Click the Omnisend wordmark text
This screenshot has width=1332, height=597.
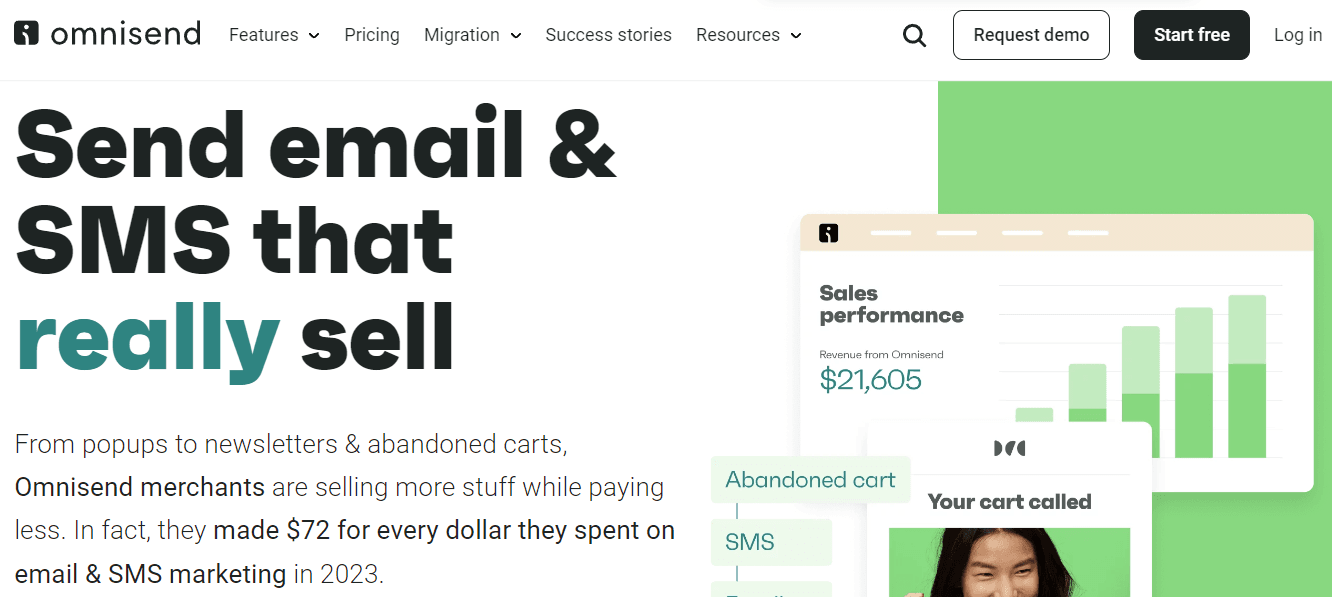coord(125,34)
